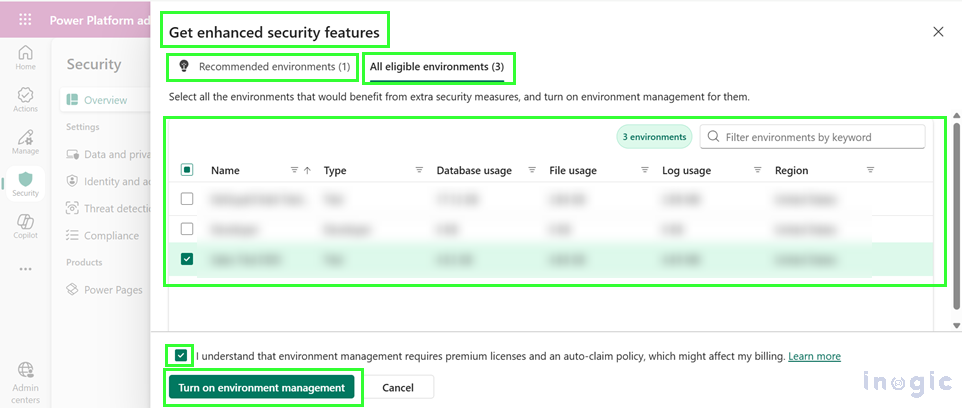Viewport: 962px width, 408px height.
Task: Click the Filter environments by keyword field
Action: pos(812,137)
